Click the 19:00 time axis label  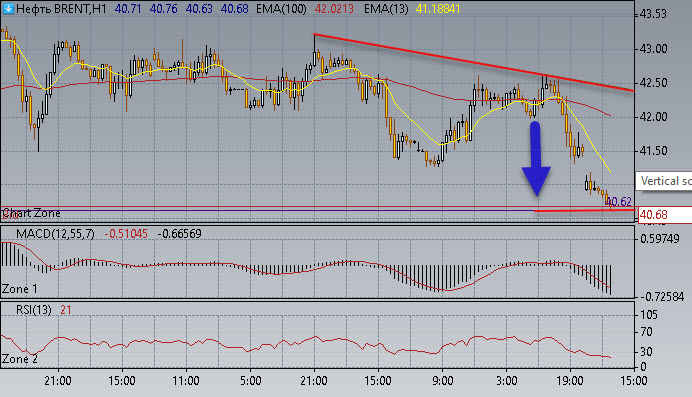click(x=570, y=381)
